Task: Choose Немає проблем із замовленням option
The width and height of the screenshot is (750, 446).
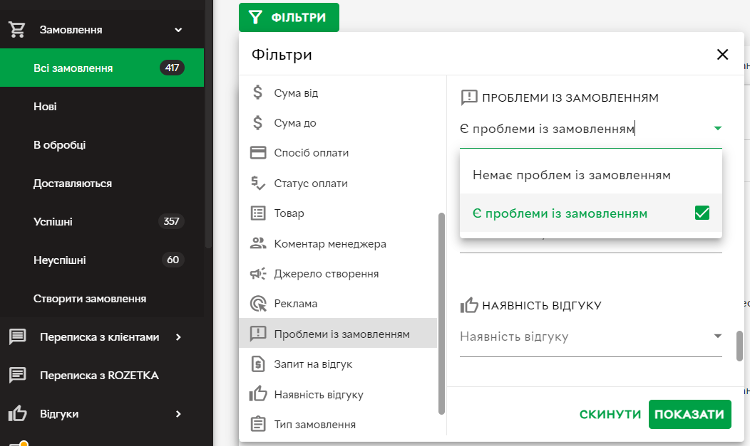Action: [x=591, y=175]
